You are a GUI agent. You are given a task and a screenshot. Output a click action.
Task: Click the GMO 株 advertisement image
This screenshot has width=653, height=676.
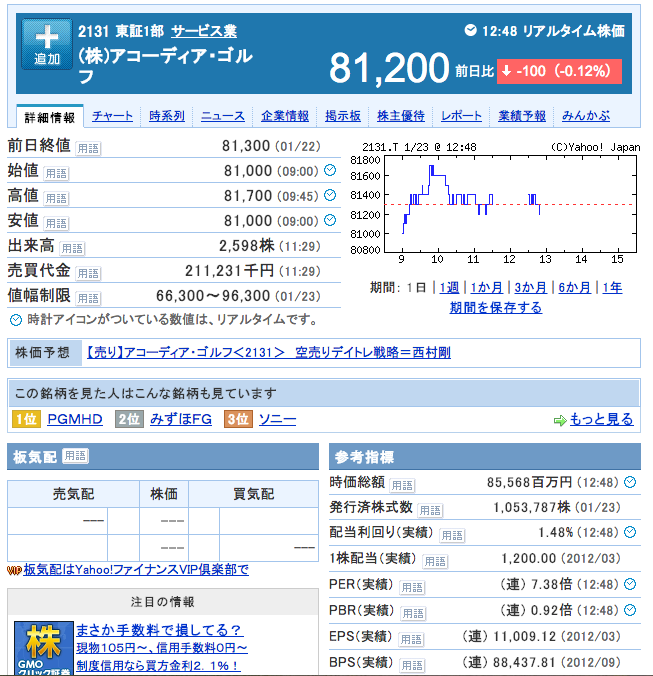[x=44, y=648]
